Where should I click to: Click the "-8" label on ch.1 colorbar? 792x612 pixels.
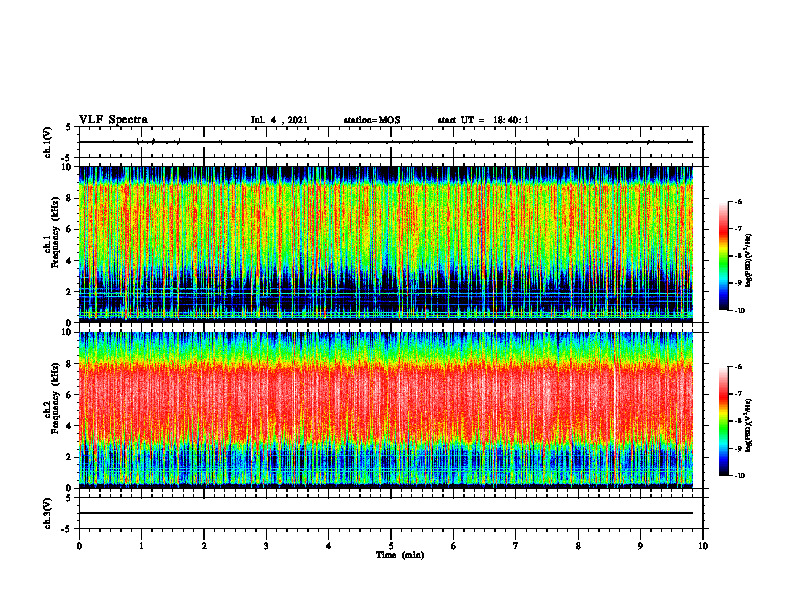[x=738, y=256]
